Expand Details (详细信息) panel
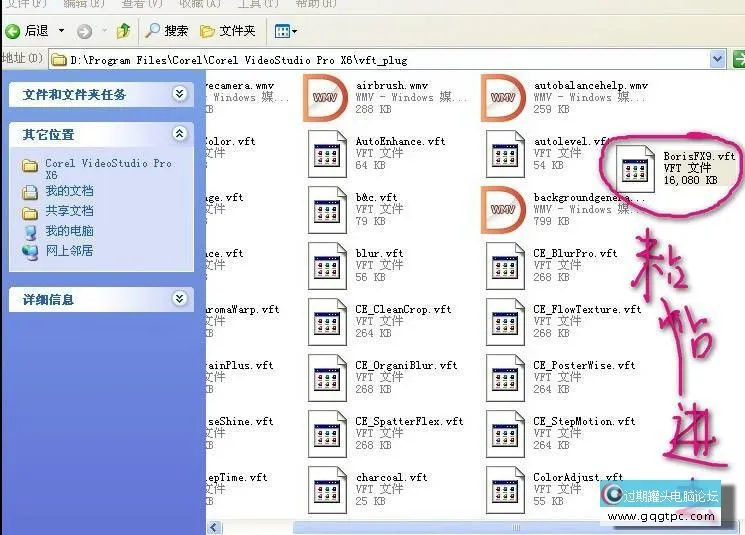The height and width of the screenshot is (535, 745). (x=180, y=299)
